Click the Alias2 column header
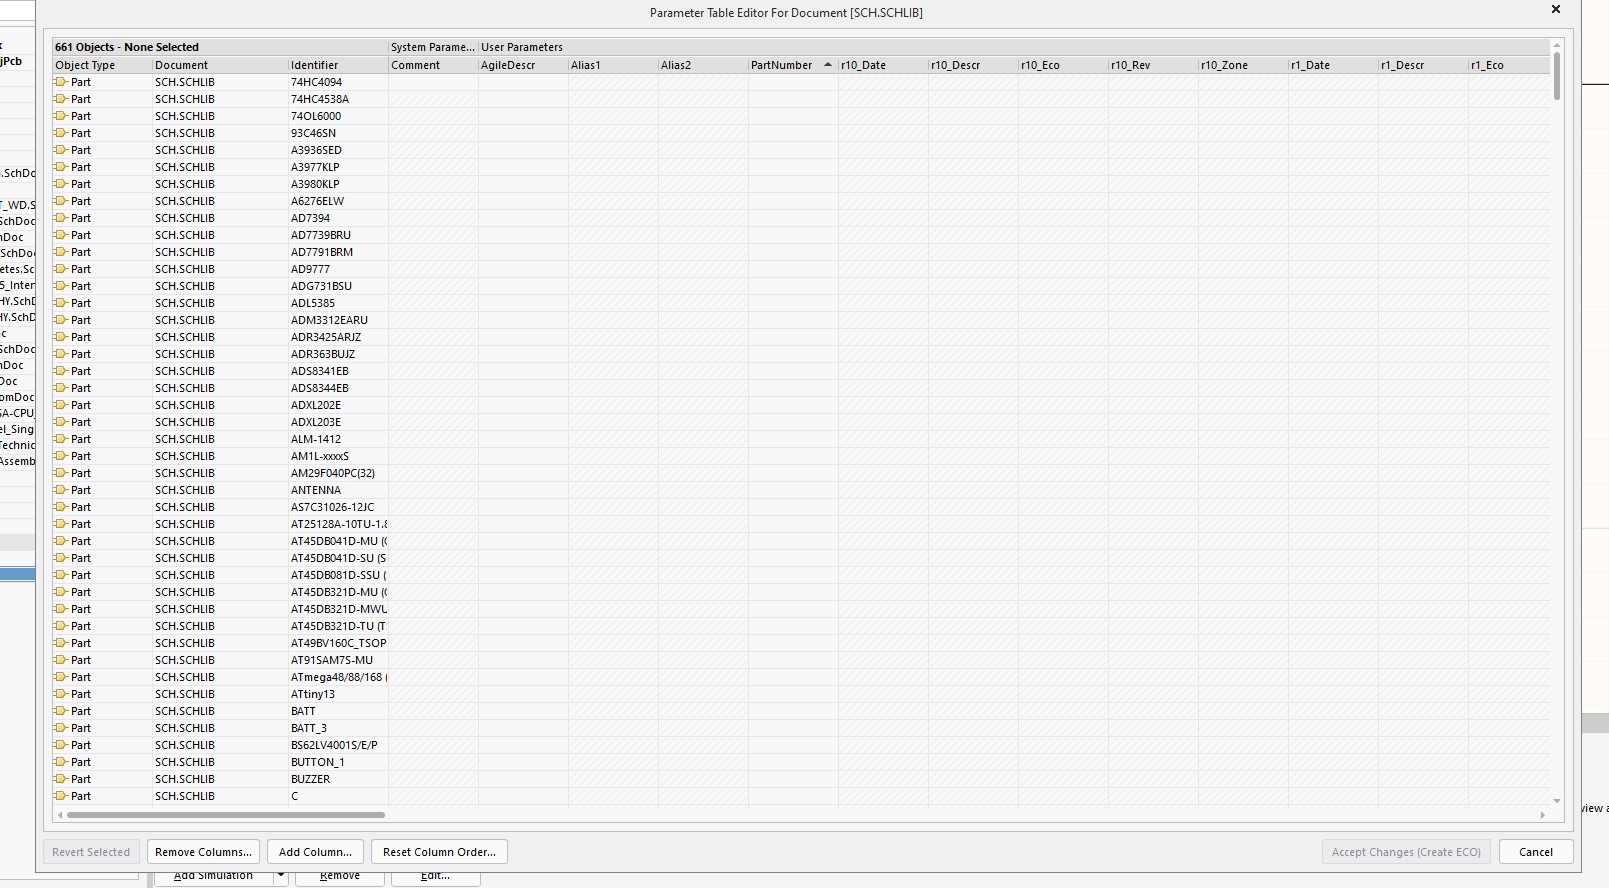1609x888 pixels. 703,65
